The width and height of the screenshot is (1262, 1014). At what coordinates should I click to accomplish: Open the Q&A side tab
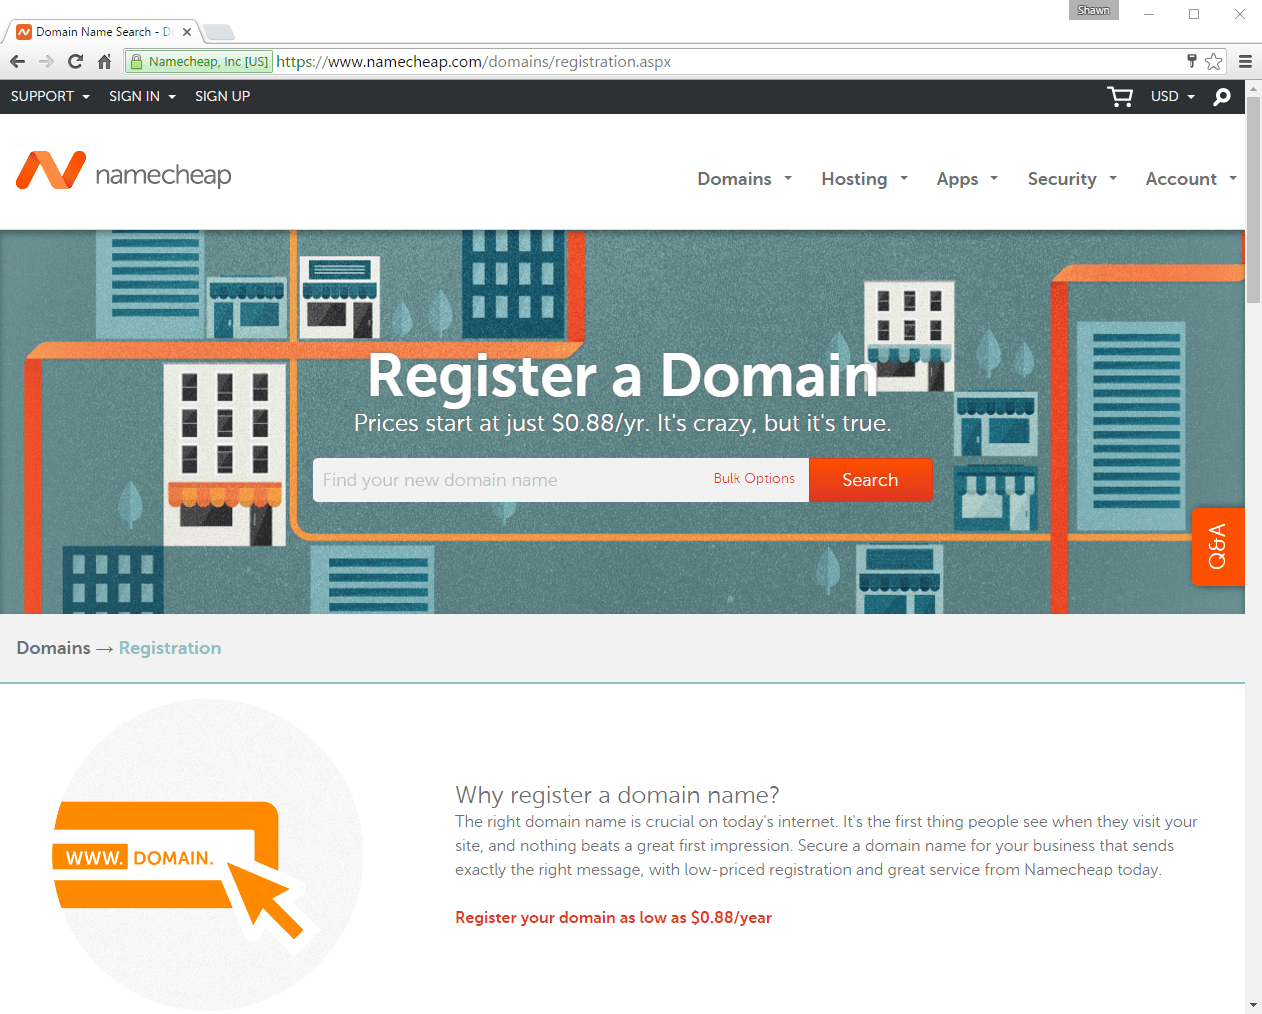[1217, 546]
